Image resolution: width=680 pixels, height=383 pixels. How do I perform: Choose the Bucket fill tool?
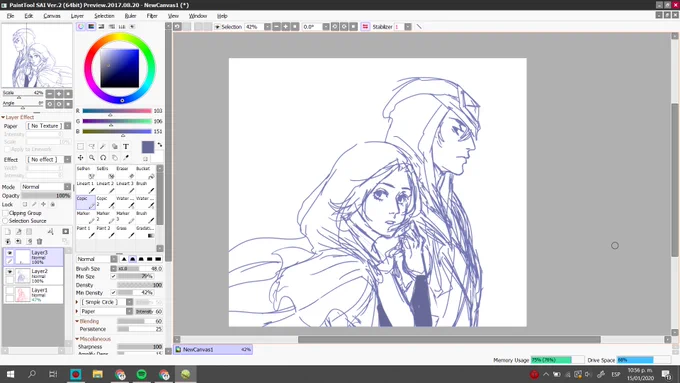point(145,172)
